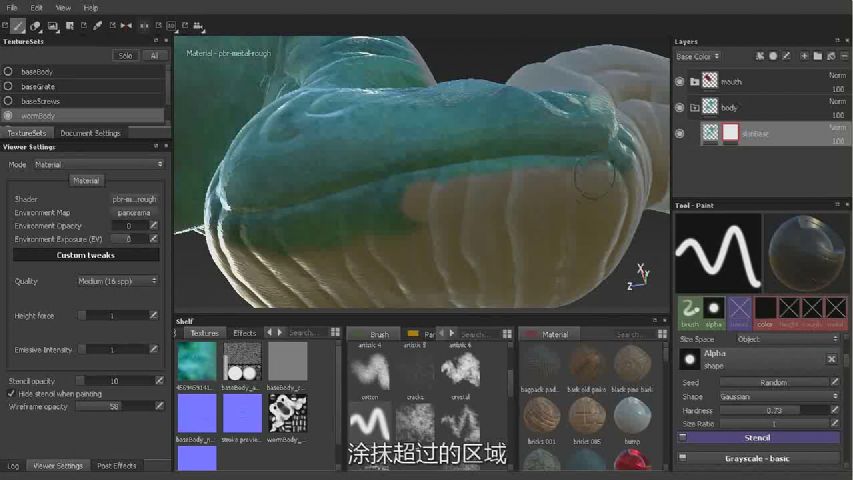Open the Shape Gaussian dropdown
853x480 pixels.
pos(779,396)
